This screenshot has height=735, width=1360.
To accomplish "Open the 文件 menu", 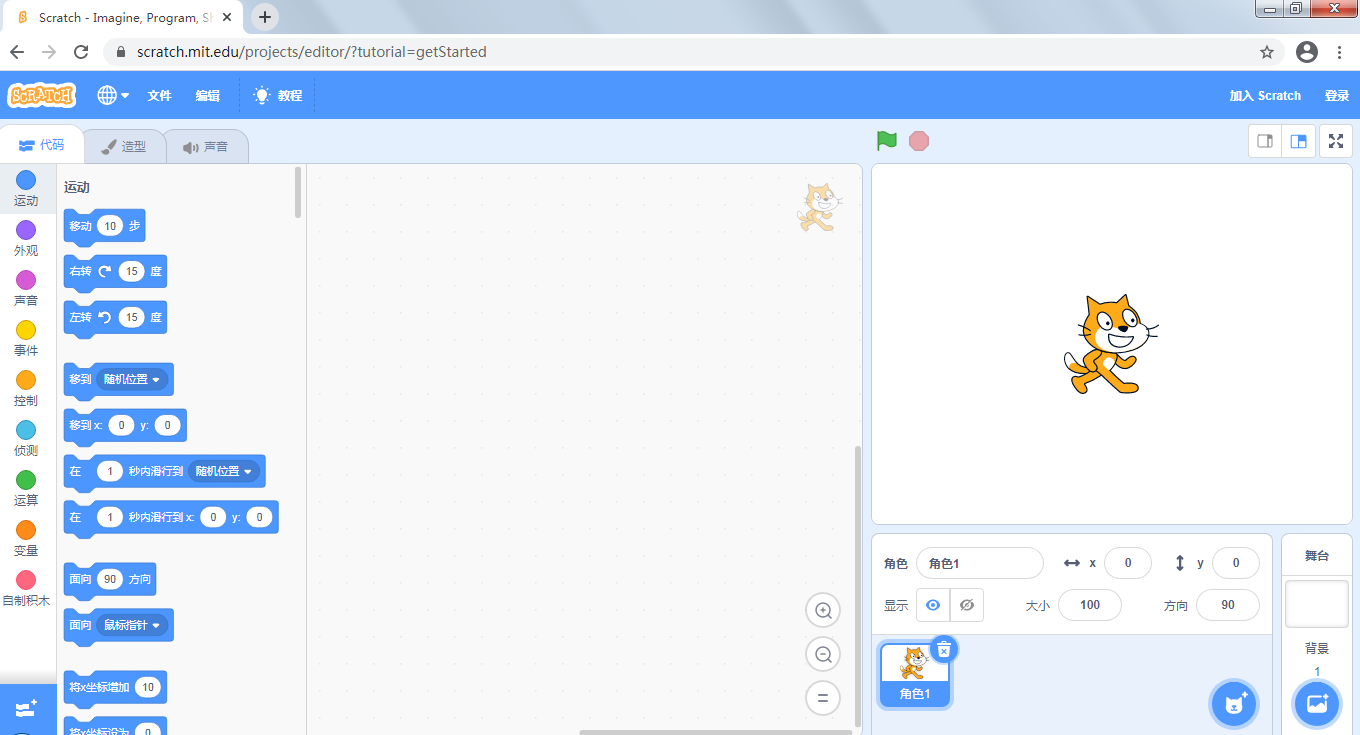I will point(160,95).
